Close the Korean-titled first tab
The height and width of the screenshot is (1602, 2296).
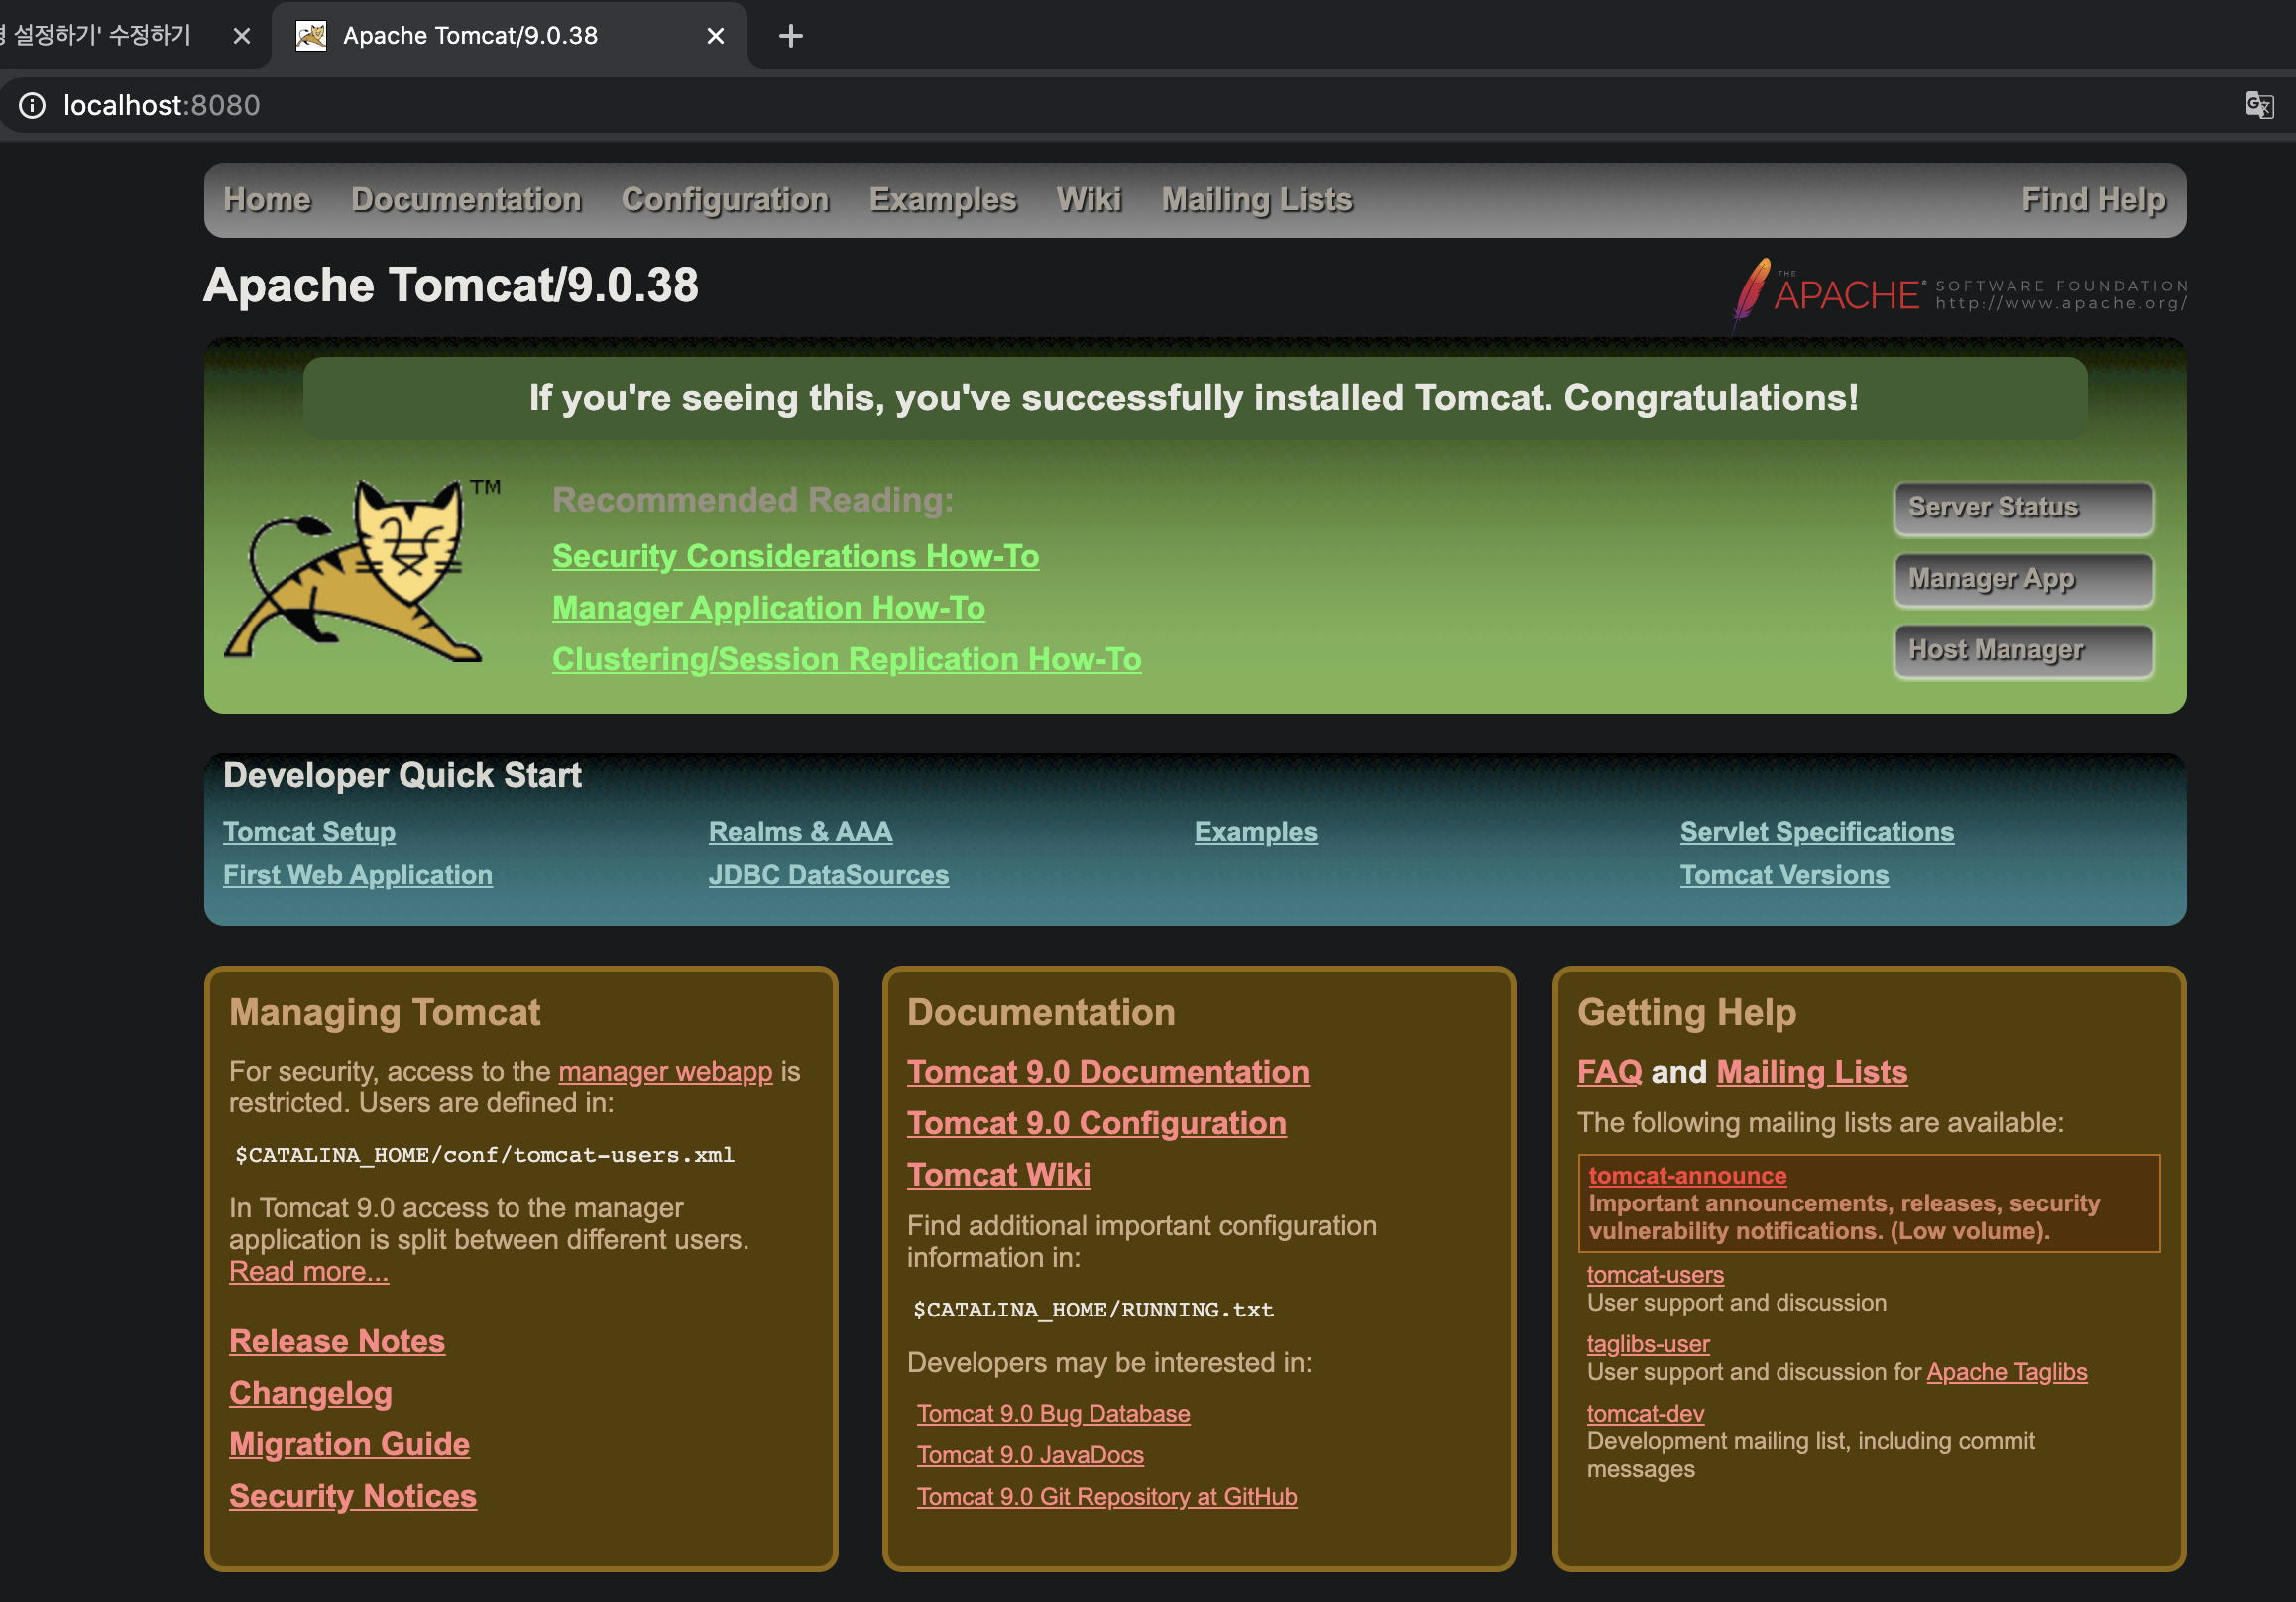(x=241, y=36)
